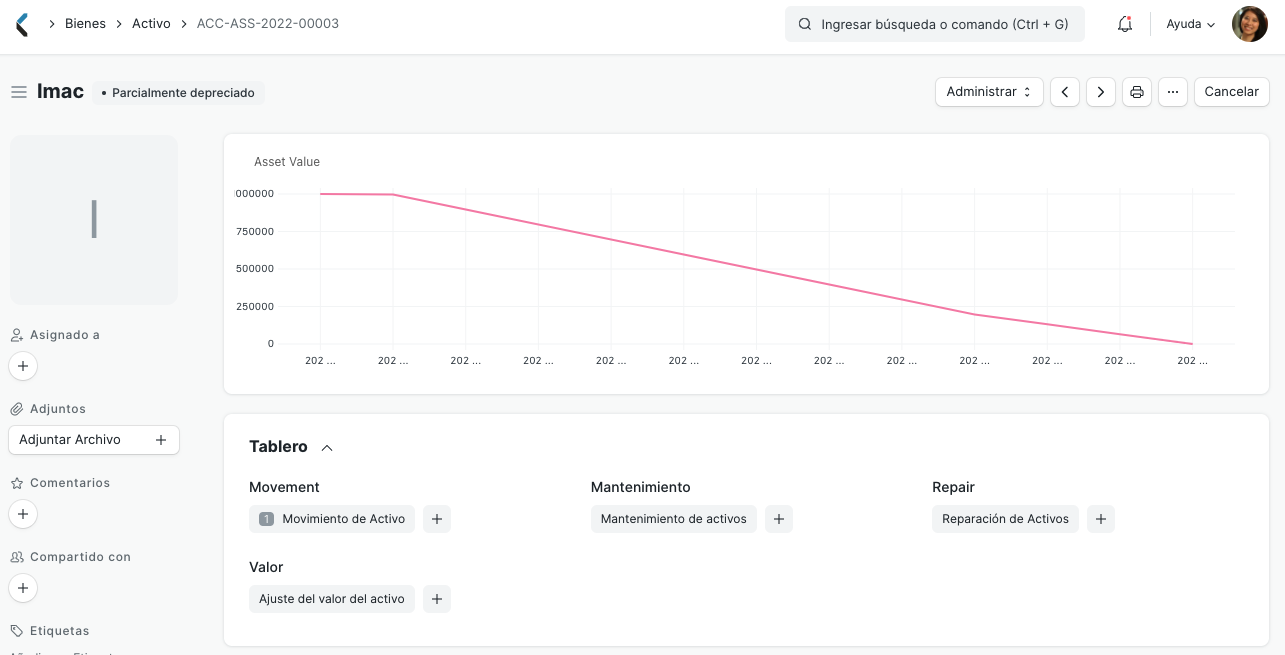Add comment with plus under Comentarios
Screen dimensions: 1285x655
pos(23,515)
